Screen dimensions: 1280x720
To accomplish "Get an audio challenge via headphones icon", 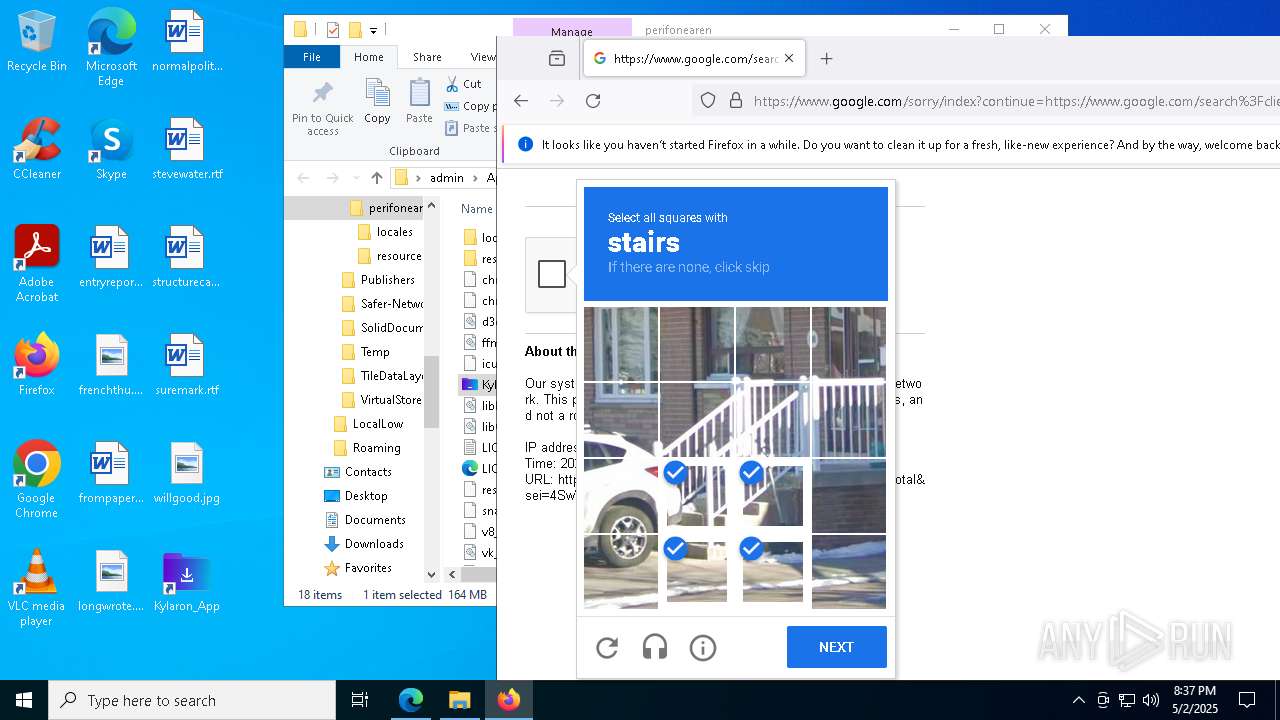I will 655,648.
